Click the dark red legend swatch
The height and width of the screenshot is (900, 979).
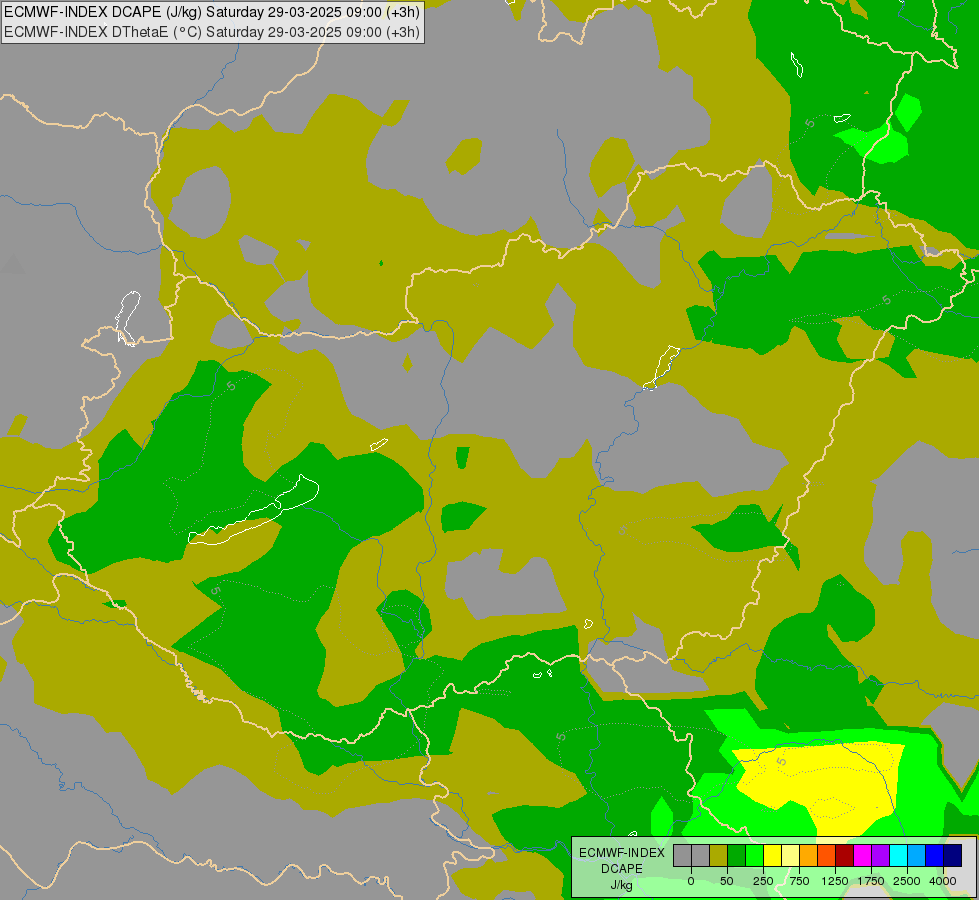(845, 855)
